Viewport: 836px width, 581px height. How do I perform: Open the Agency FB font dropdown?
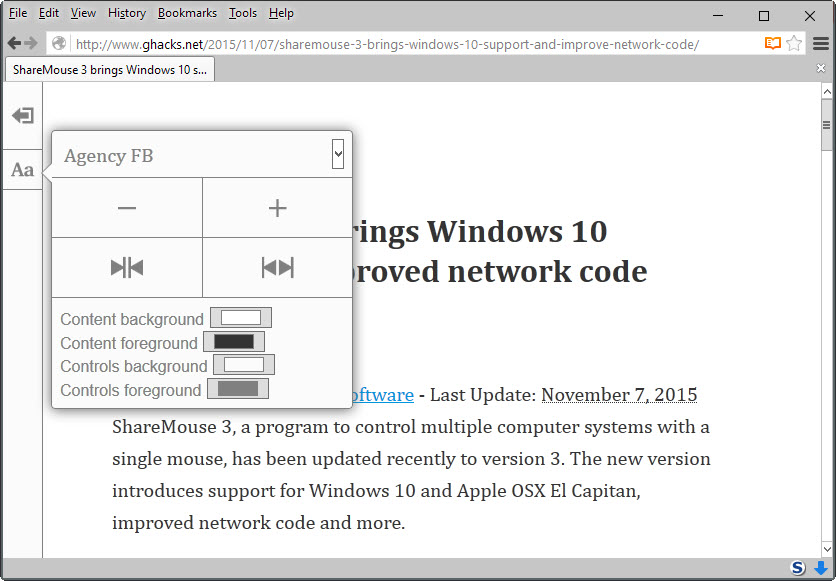tap(337, 154)
